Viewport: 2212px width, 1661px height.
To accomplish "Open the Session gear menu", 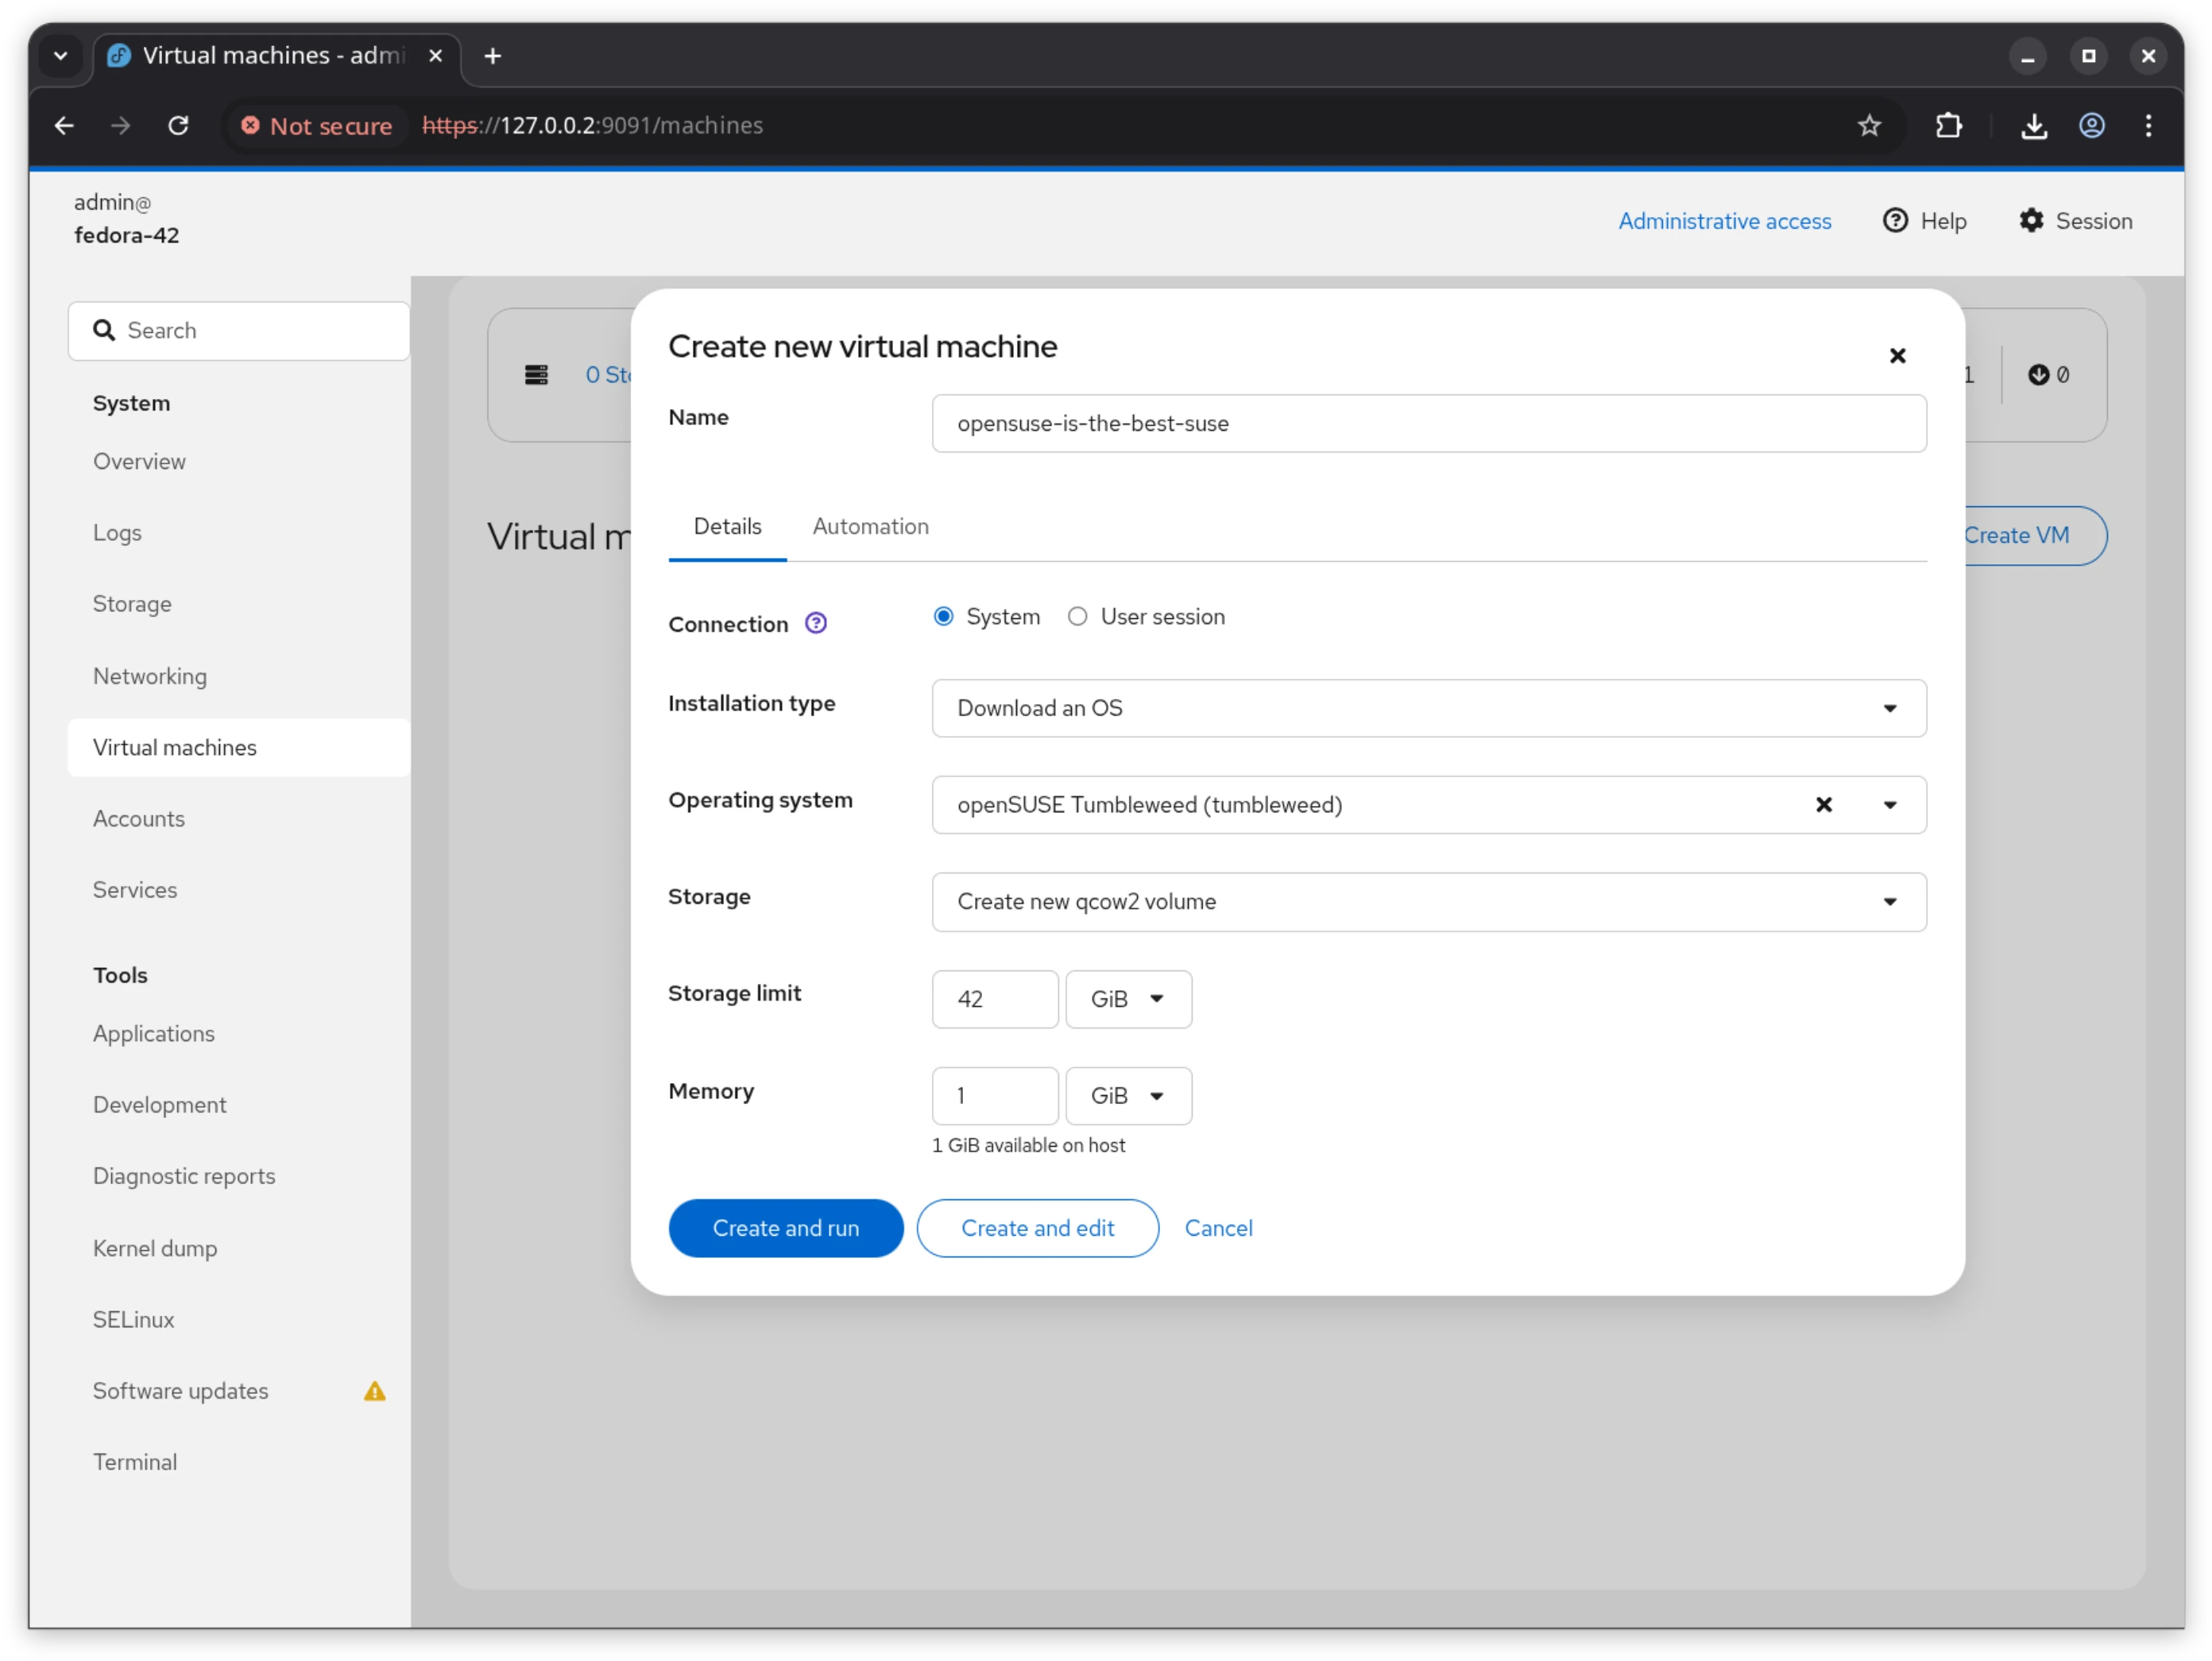I will (2076, 221).
